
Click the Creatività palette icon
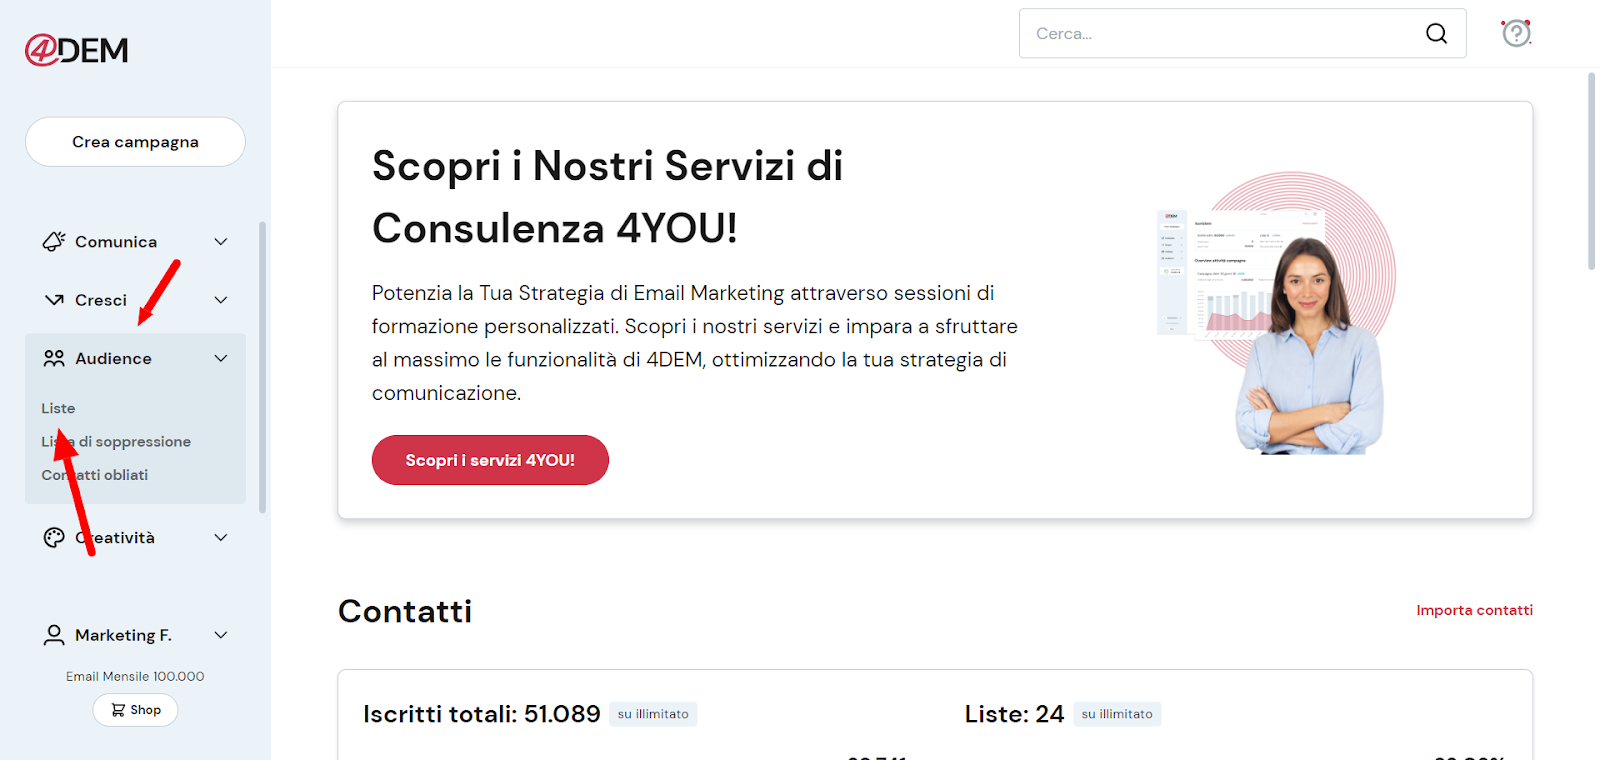coord(54,538)
